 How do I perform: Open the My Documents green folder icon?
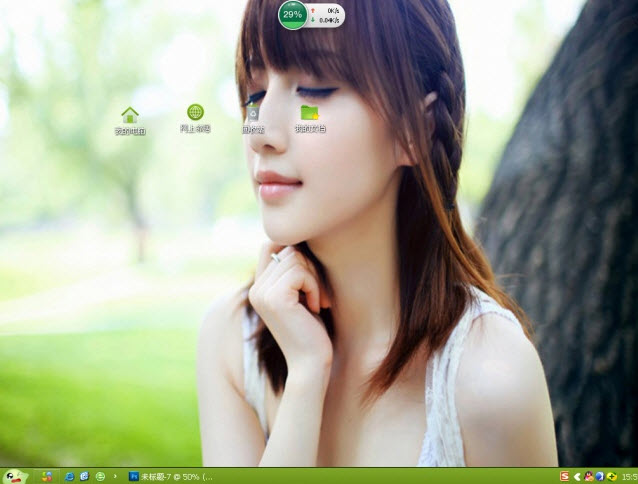[x=310, y=119]
